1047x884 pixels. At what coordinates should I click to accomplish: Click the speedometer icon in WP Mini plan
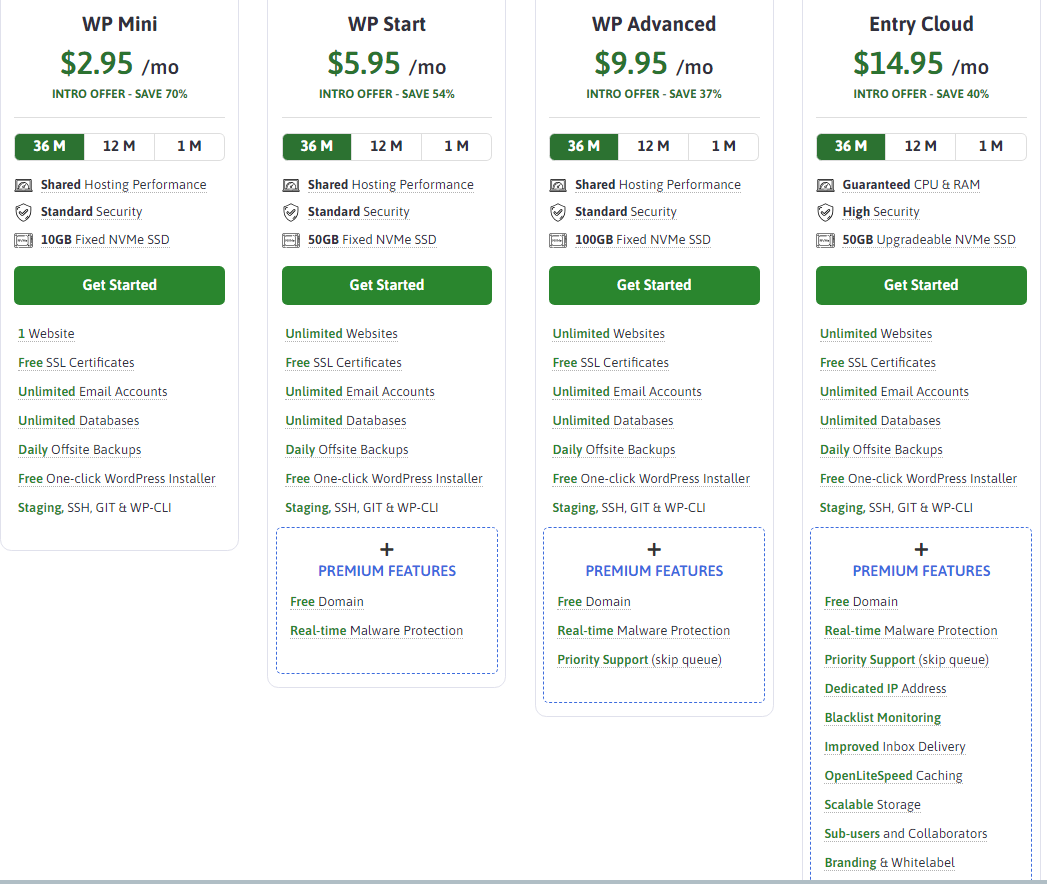coord(23,185)
